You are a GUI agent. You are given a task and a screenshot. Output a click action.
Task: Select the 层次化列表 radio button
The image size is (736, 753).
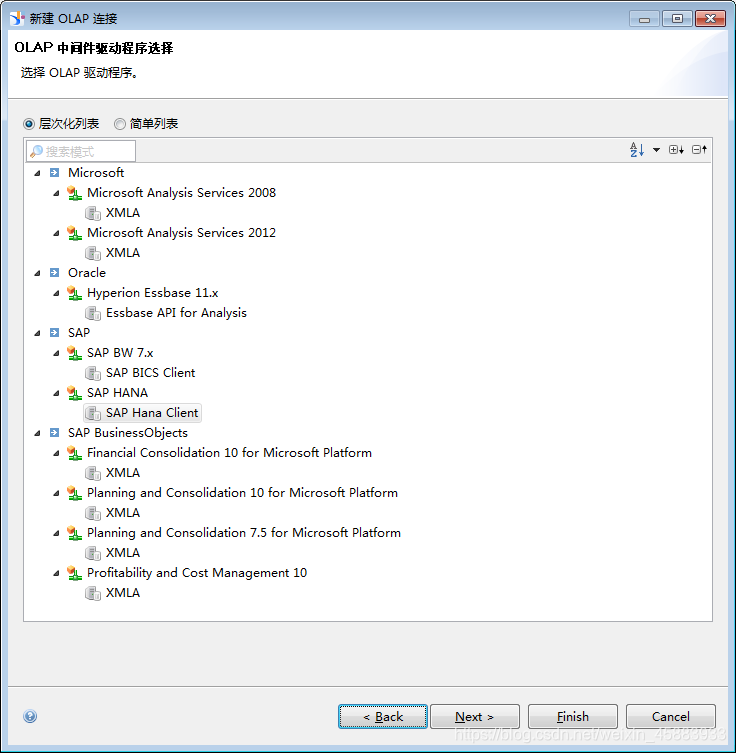[29, 124]
